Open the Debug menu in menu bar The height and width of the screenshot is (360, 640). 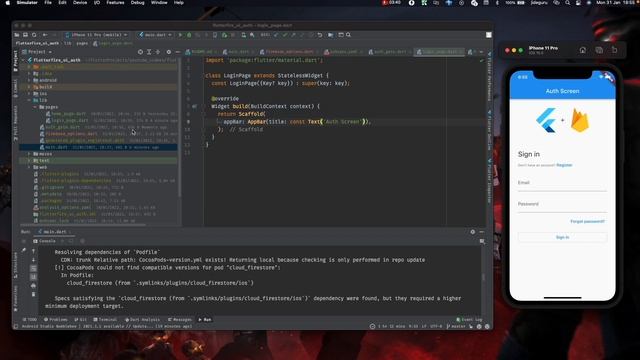click(138, 2)
